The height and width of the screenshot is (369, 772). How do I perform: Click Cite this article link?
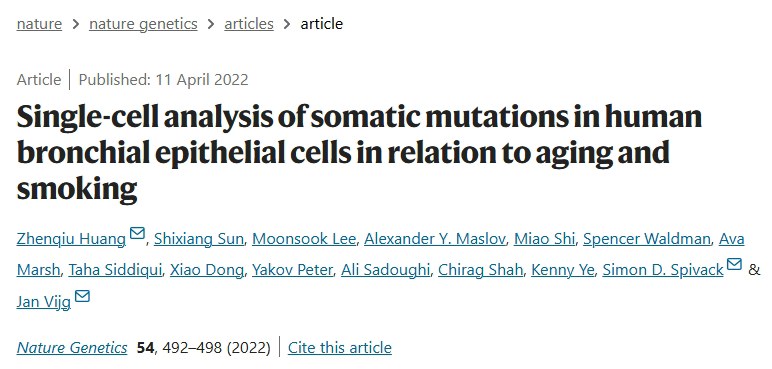click(340, 348)
